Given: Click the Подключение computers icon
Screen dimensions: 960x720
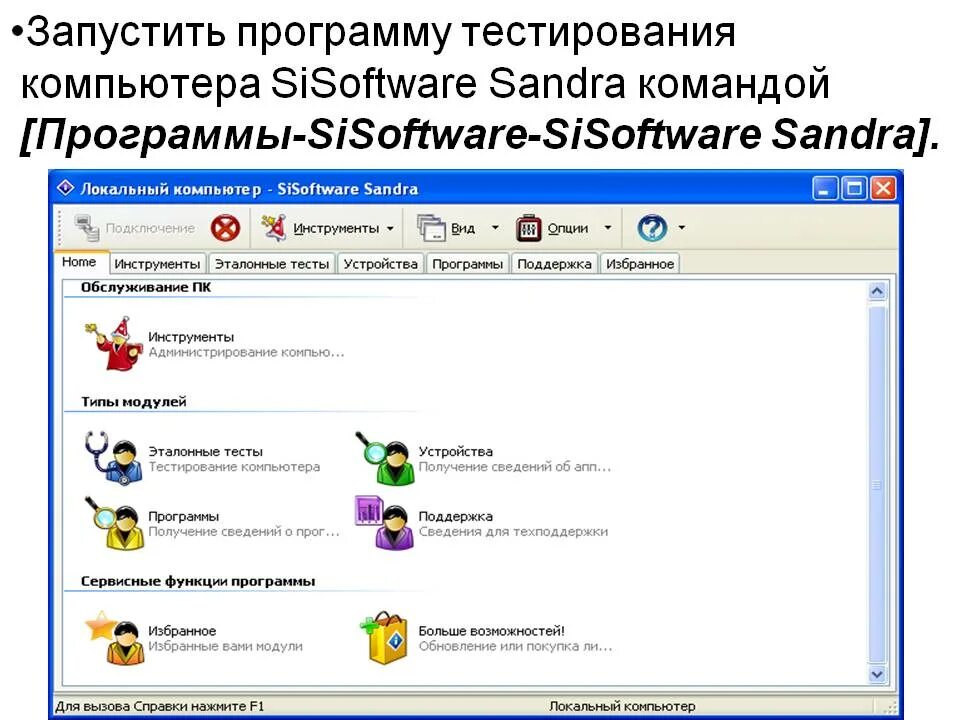Looking at the screenshot, I should (x=87, y=228).
